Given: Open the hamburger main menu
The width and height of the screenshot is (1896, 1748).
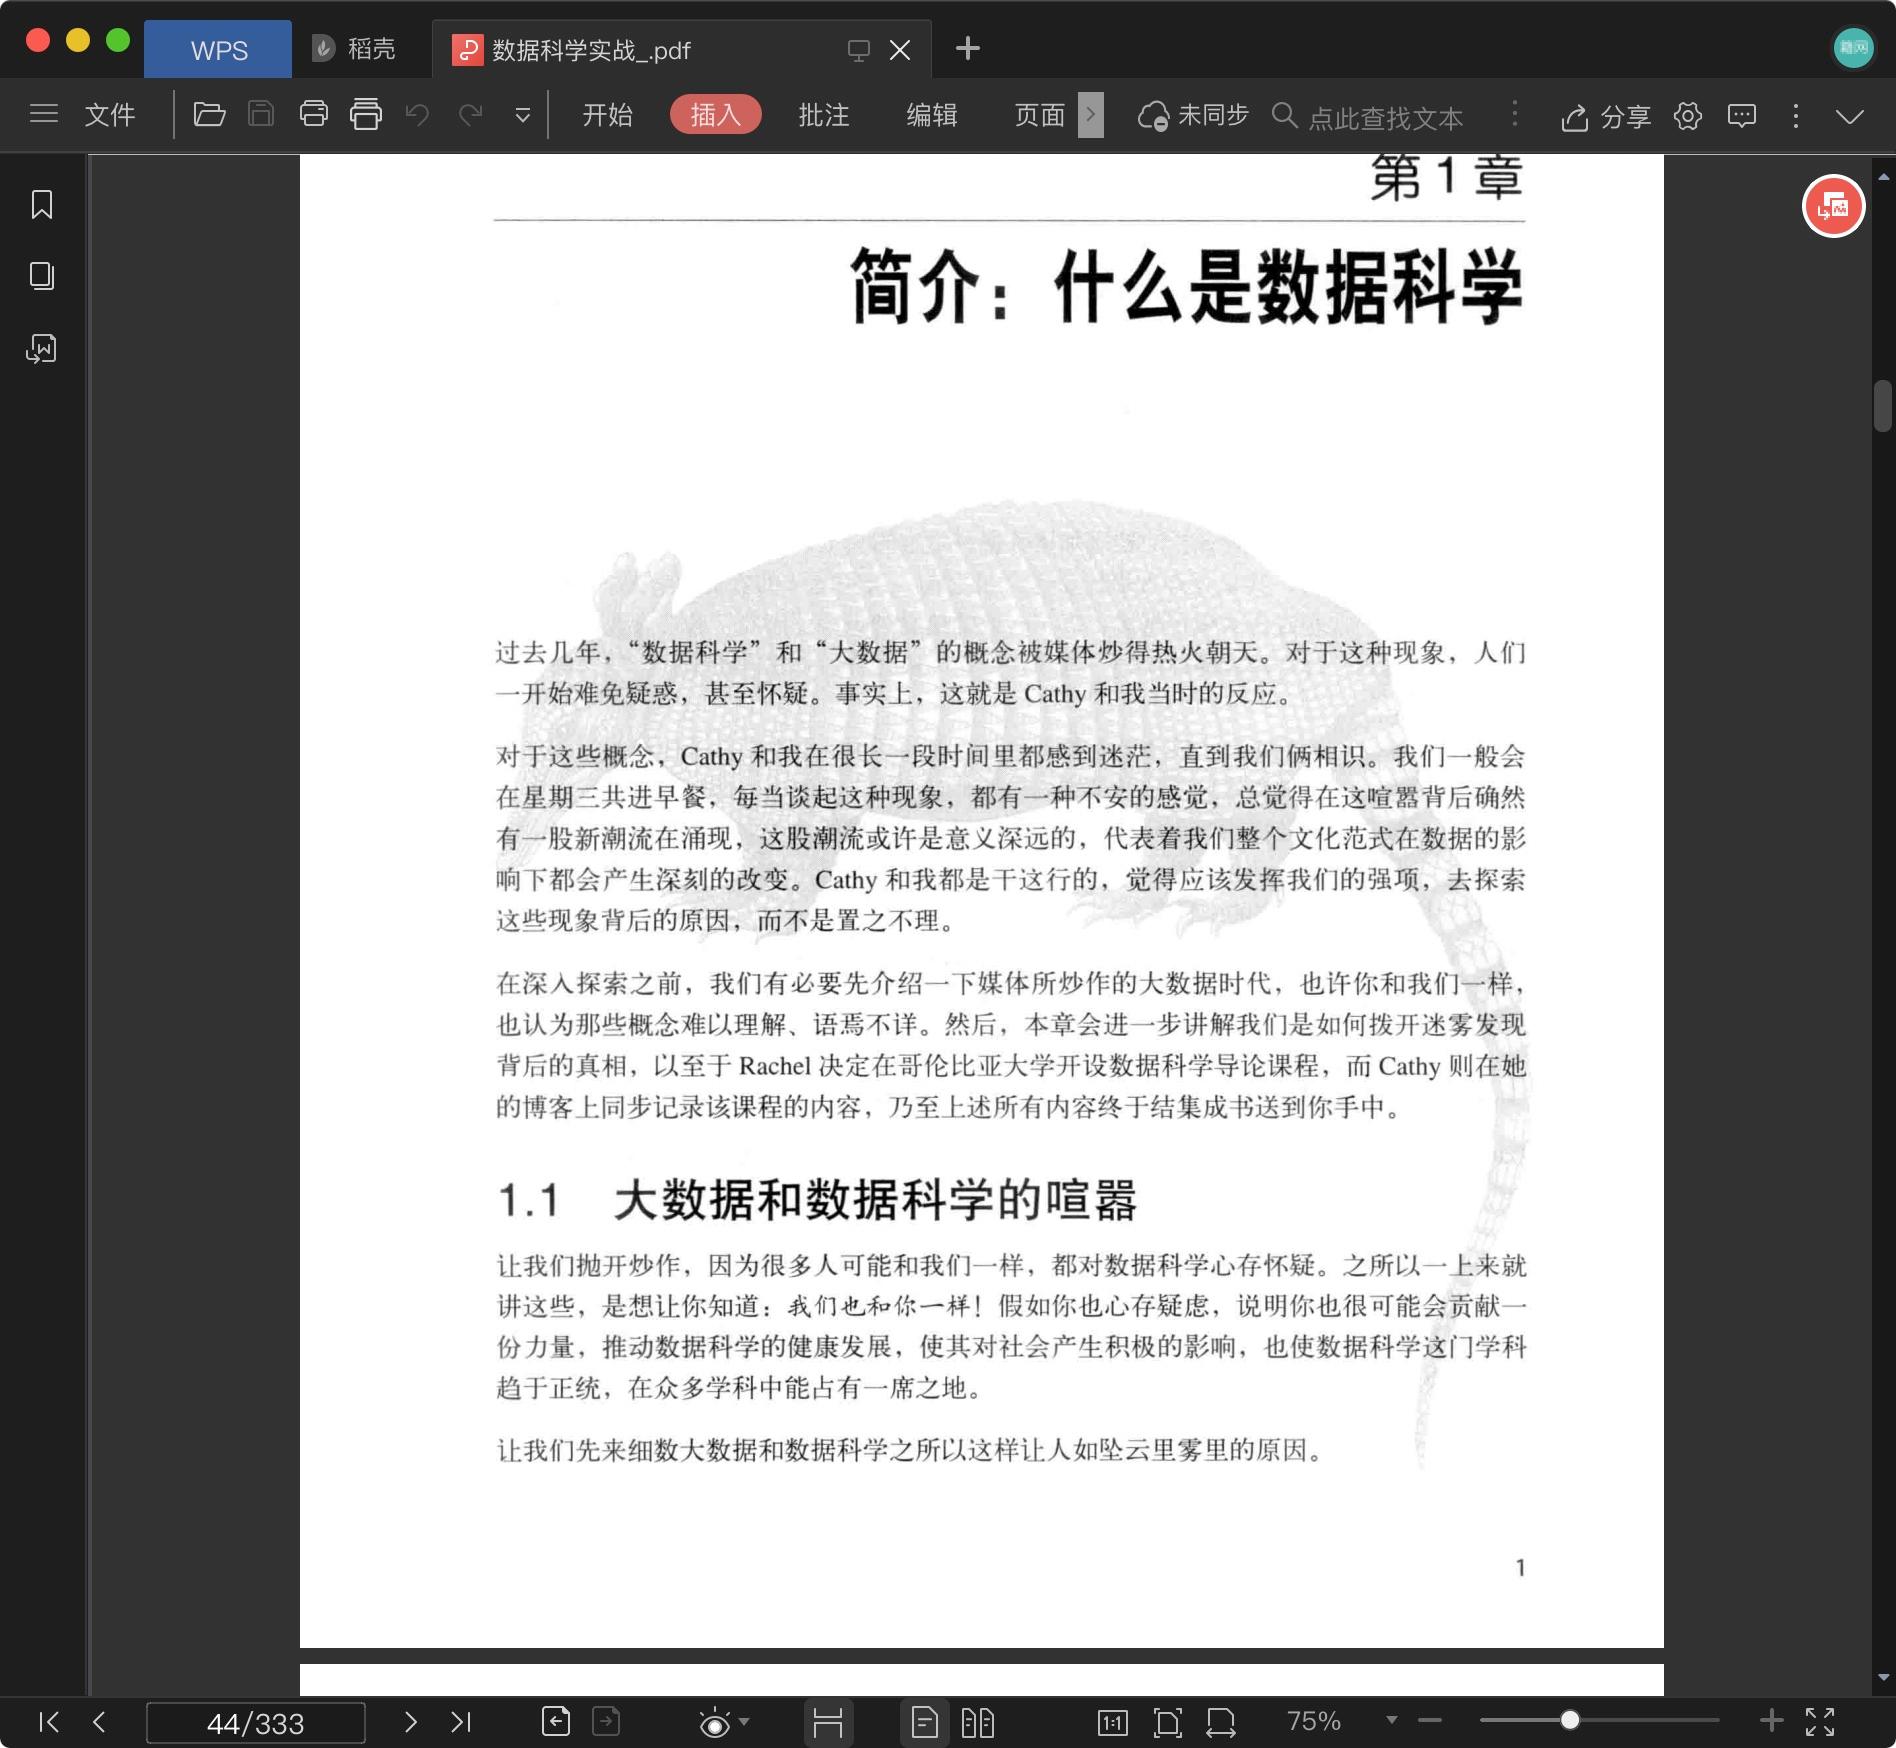Looking at the screenshot, I should [x=44, y=114].
